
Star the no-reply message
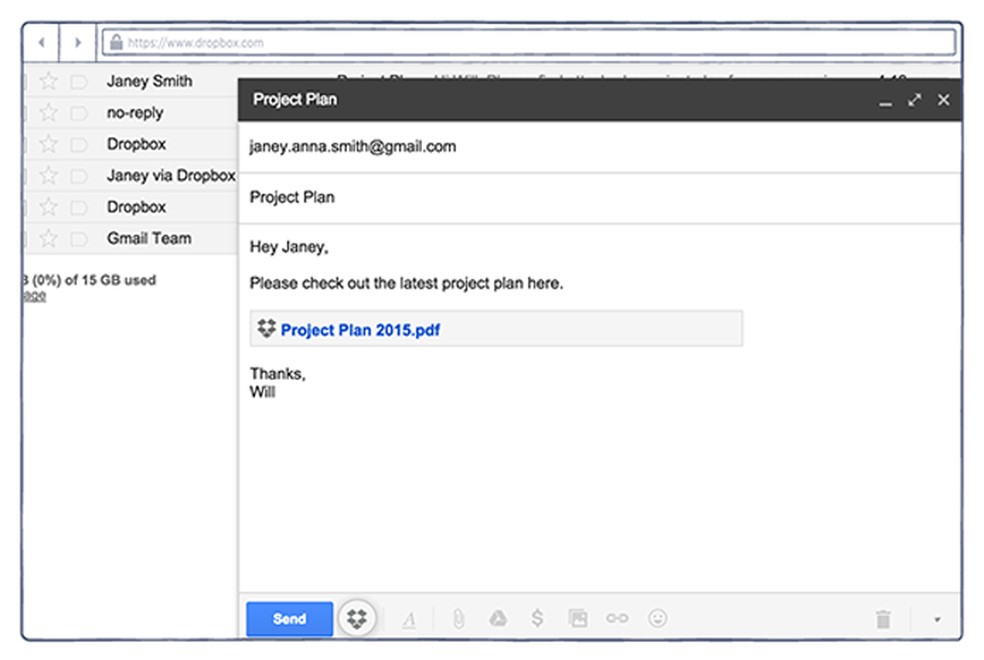pyautogui.click(x=47, y=113)
